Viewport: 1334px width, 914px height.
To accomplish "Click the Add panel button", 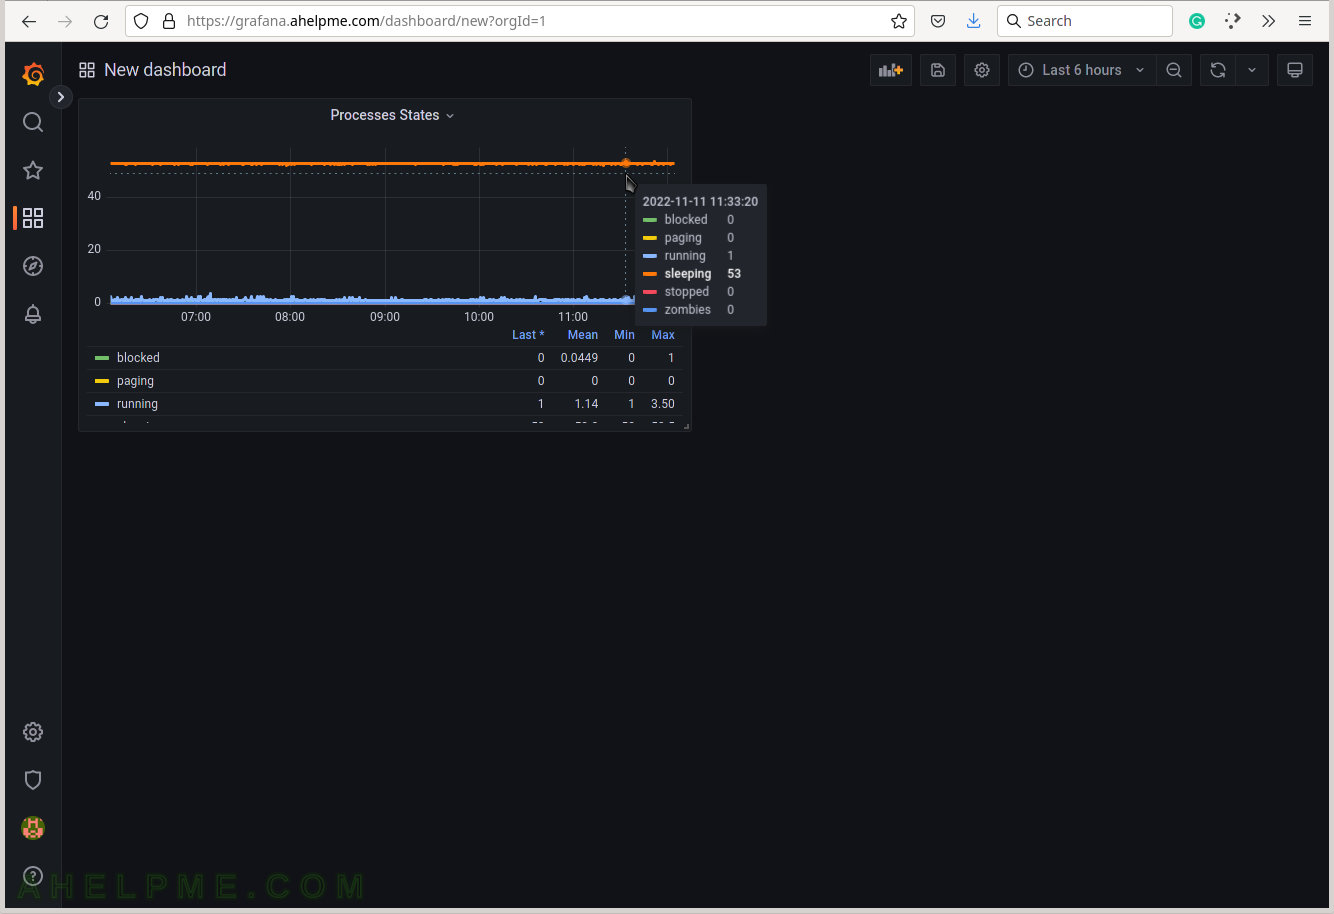I will coord(890,70).
